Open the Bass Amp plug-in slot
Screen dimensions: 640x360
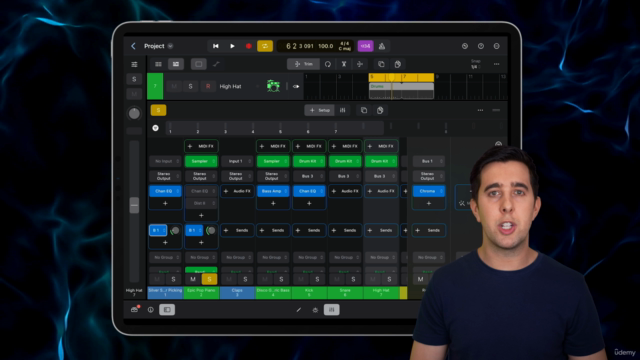(x=273, y=191)
